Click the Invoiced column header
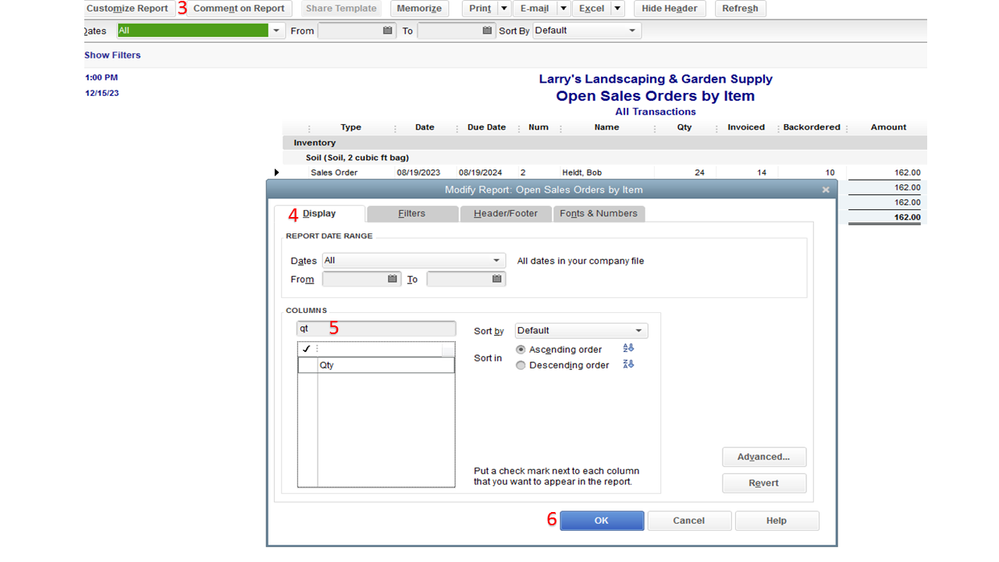This screenshot has width=999, height=562. tap(746, 127)
